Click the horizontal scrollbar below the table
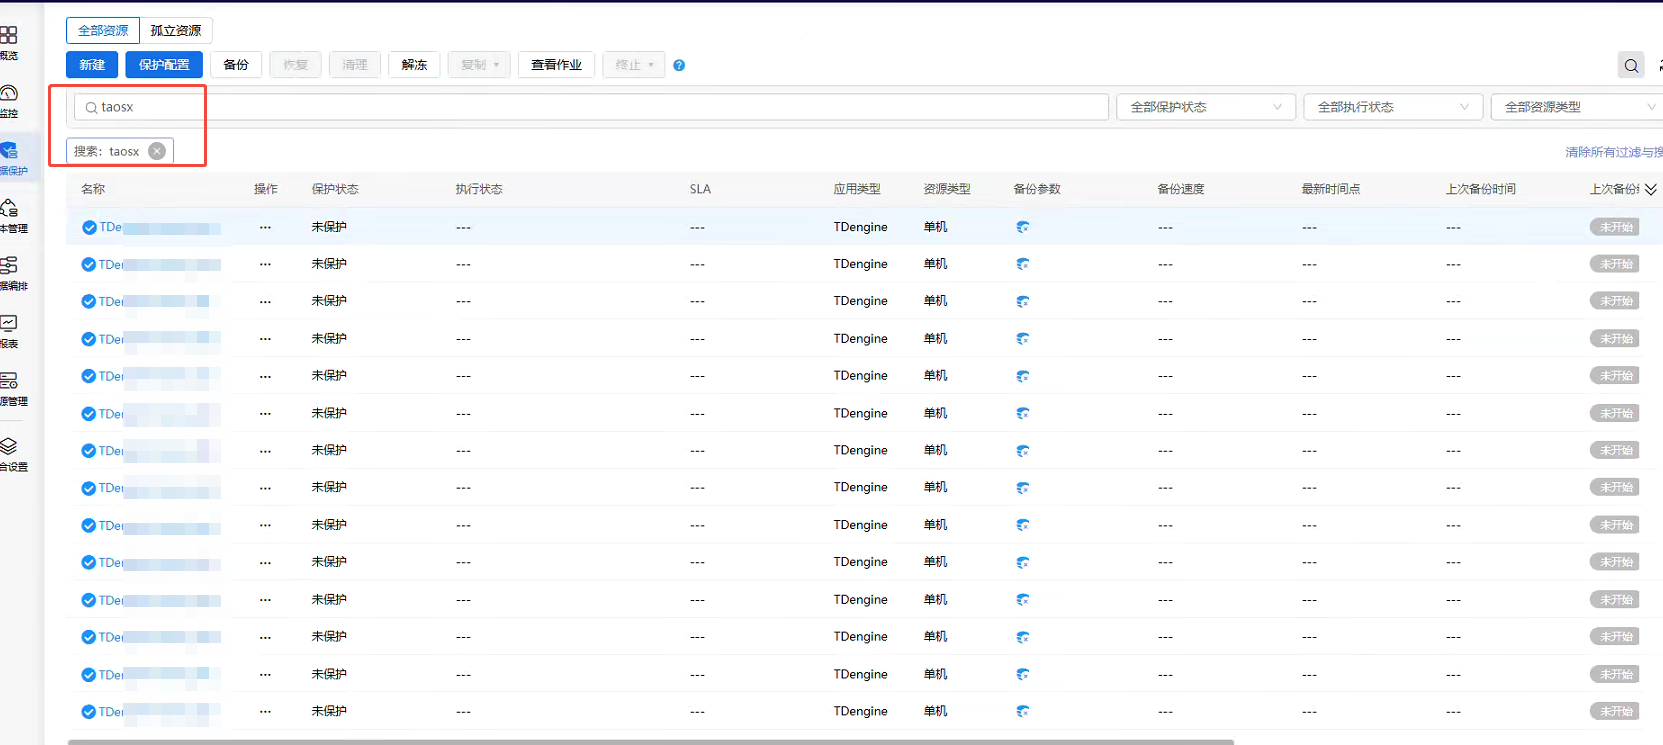This screenshot has width=1663, height=745. [650, 742]
